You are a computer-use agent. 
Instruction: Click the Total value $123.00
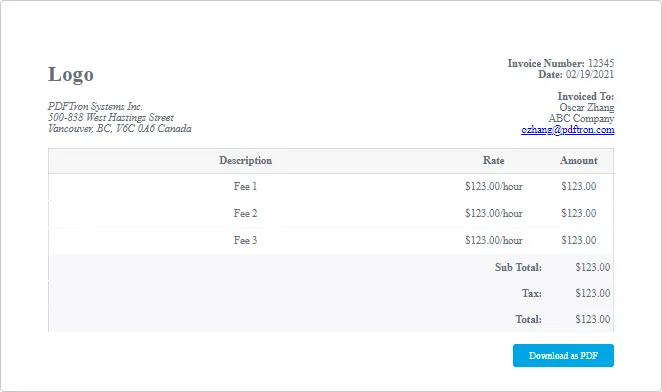coord(592,319)
